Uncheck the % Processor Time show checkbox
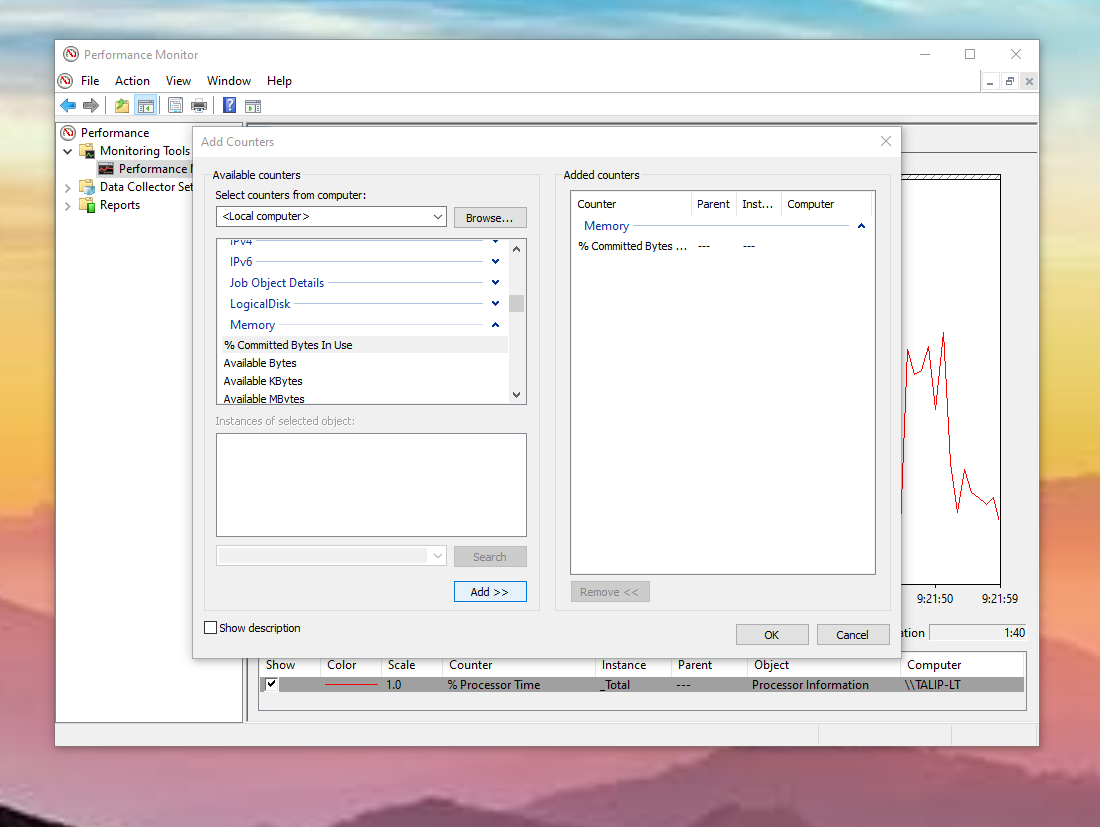This screenshot has height=827, width=1100. coord(271,684)
